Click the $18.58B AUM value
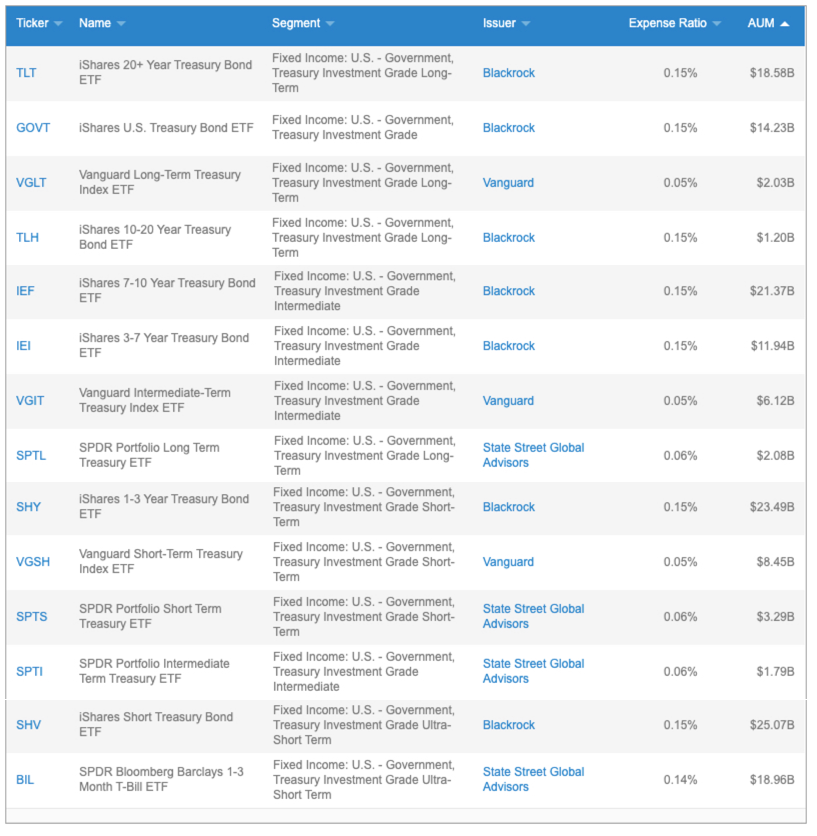 (x=772, y=73)
